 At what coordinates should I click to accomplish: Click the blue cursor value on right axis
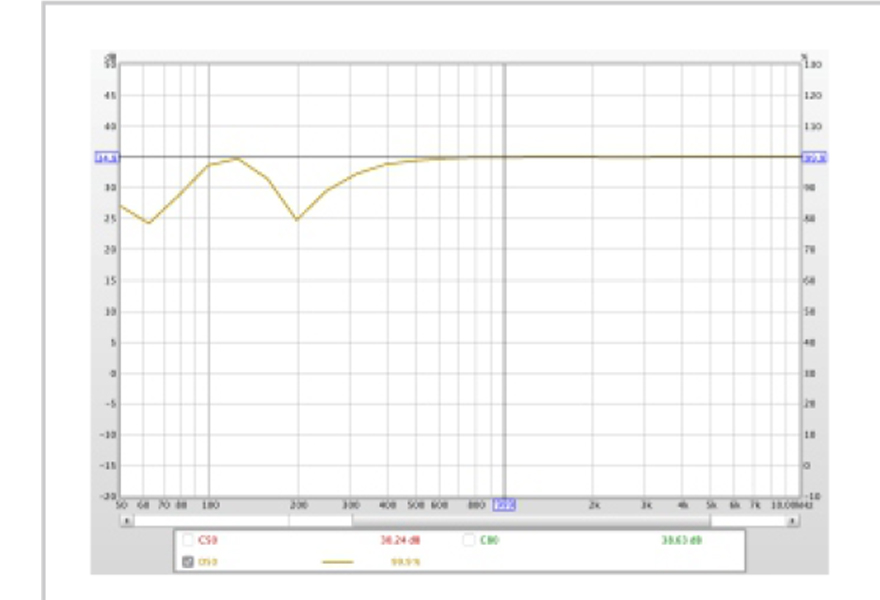pyautogui.click(x=813, y=157)
